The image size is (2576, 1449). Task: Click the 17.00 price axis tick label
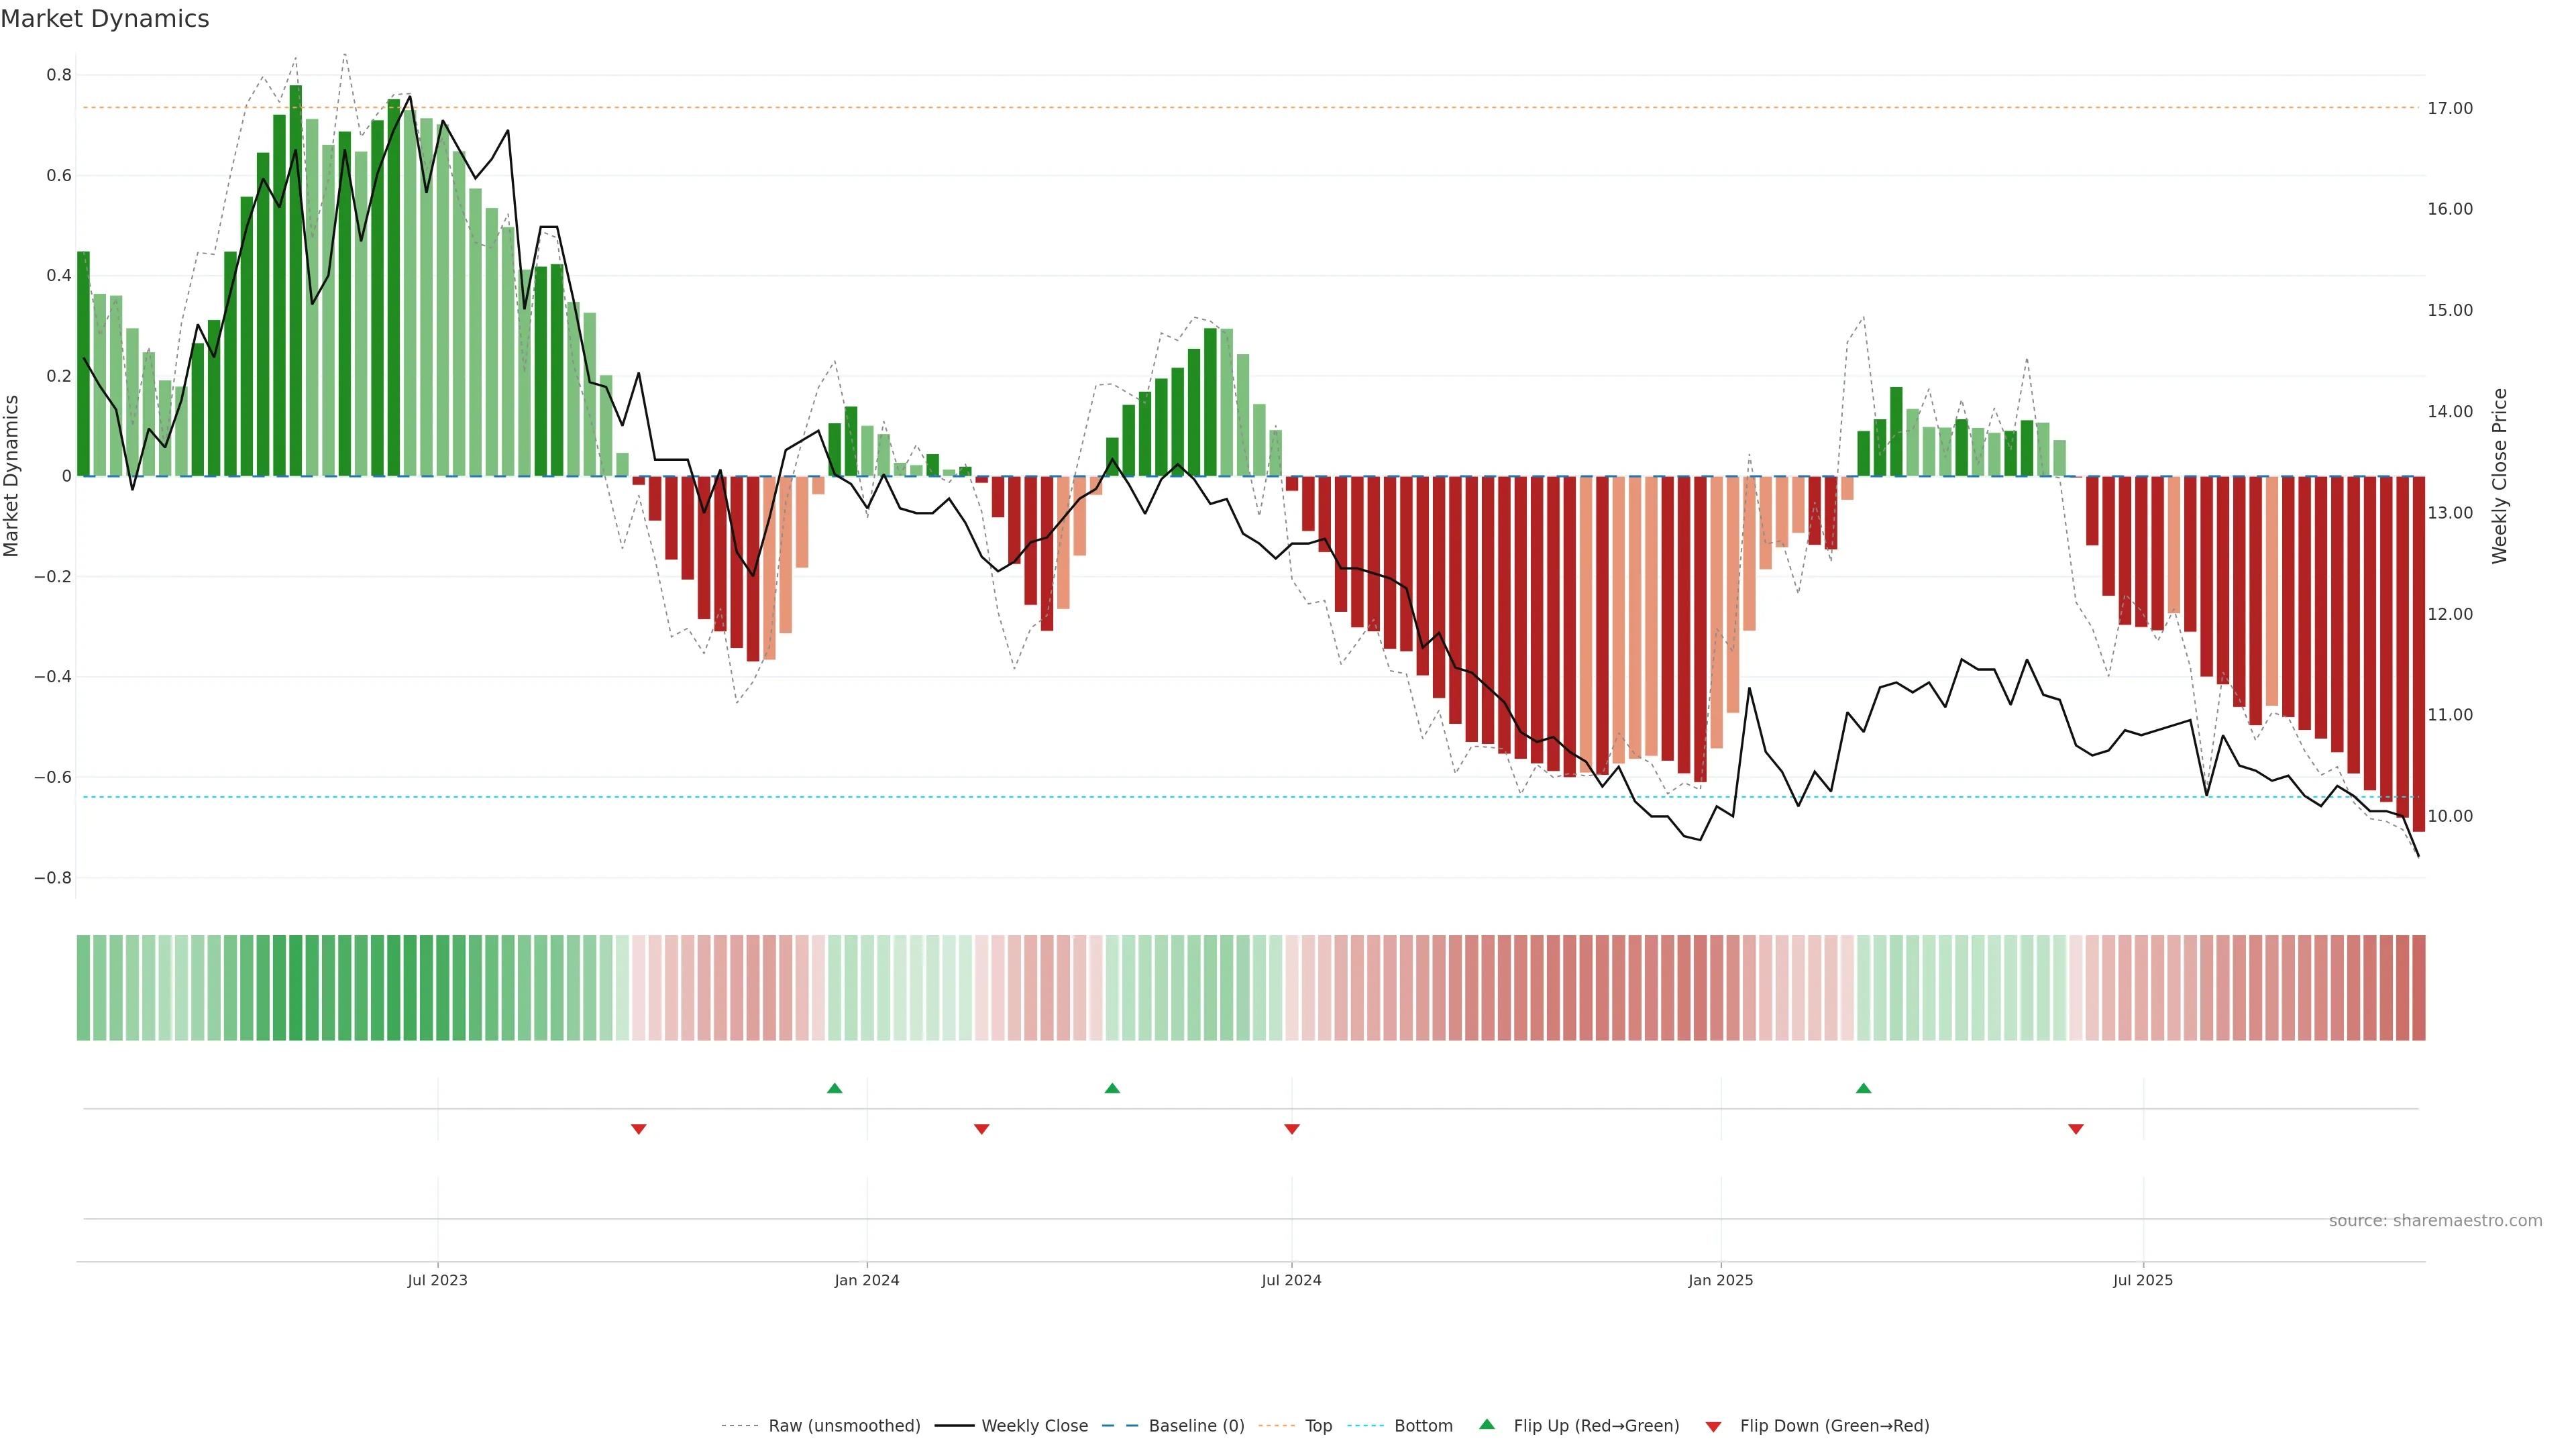[2450, 108]
